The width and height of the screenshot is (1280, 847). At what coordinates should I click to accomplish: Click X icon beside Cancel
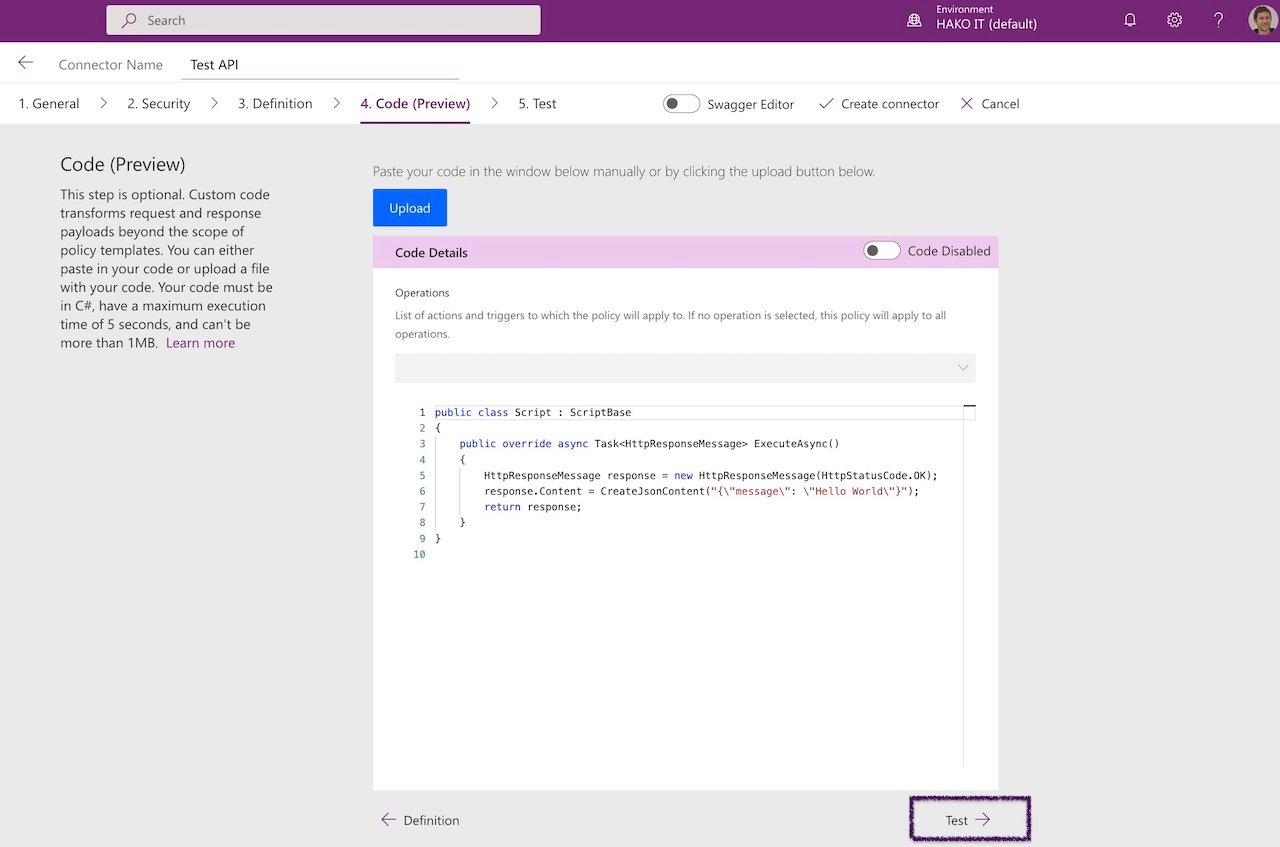[x=966, y=104]
